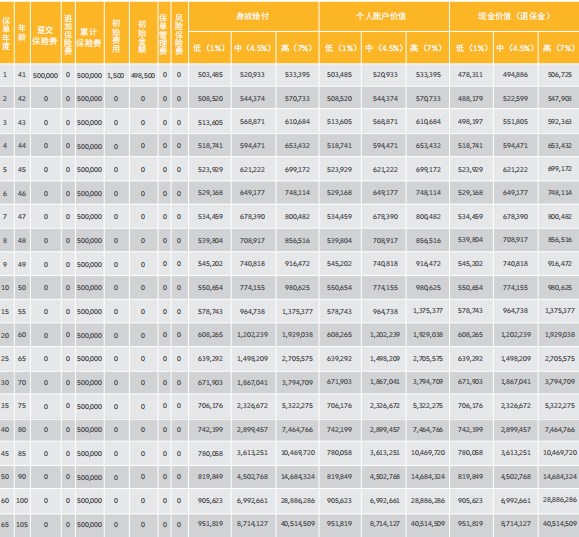
Task: Select cash value cell 551,805
Action: (x=515, y=122)
